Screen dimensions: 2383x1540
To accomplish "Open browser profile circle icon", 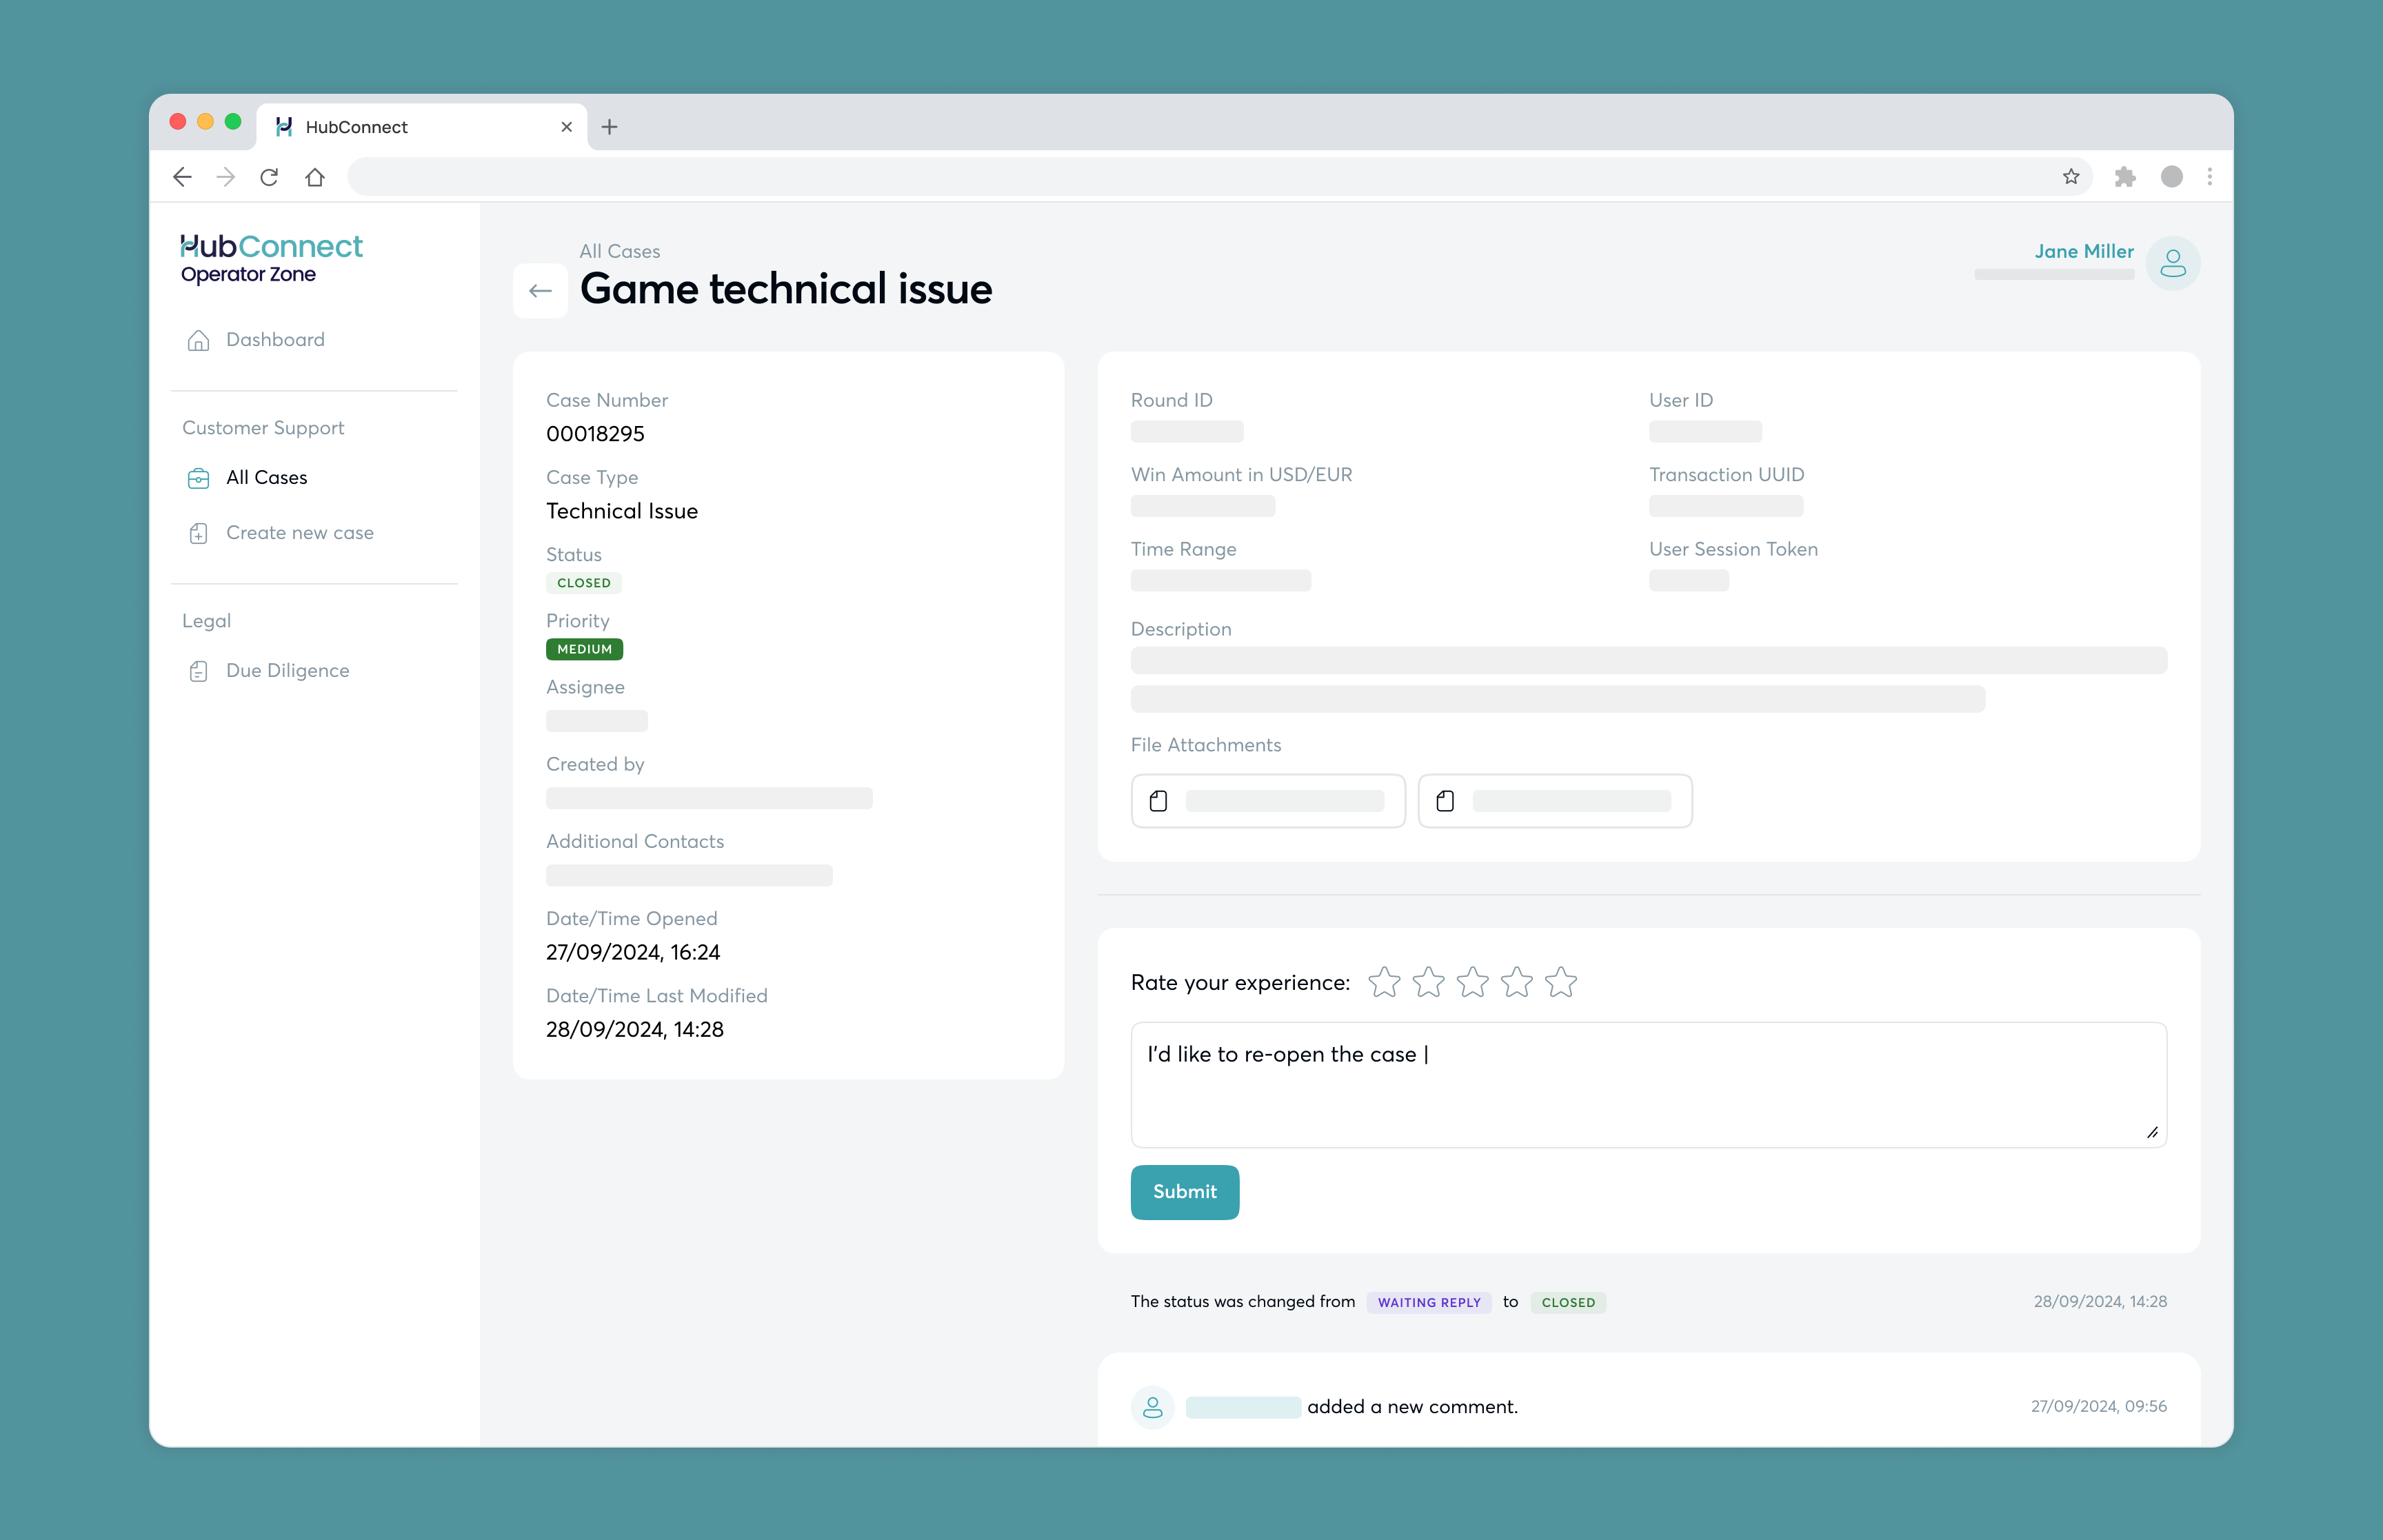I will pos(2171,177).
